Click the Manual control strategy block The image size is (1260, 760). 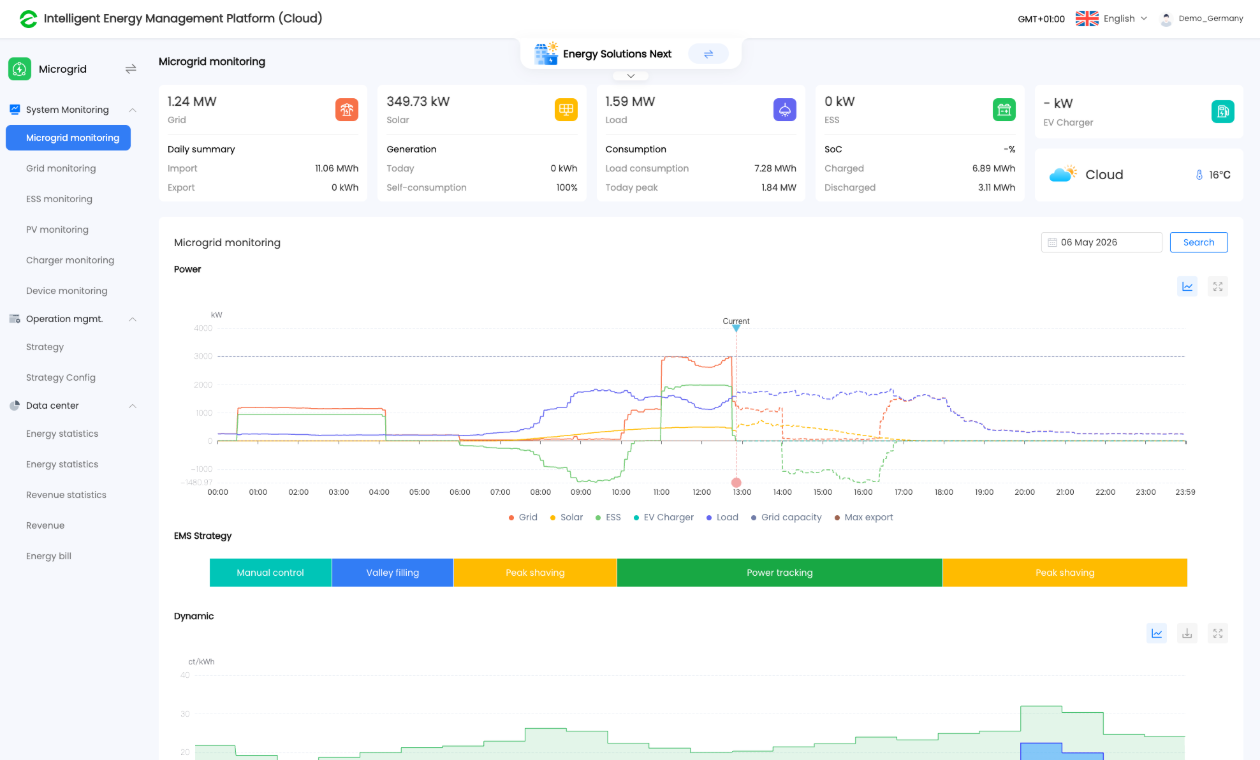(270, 573)
